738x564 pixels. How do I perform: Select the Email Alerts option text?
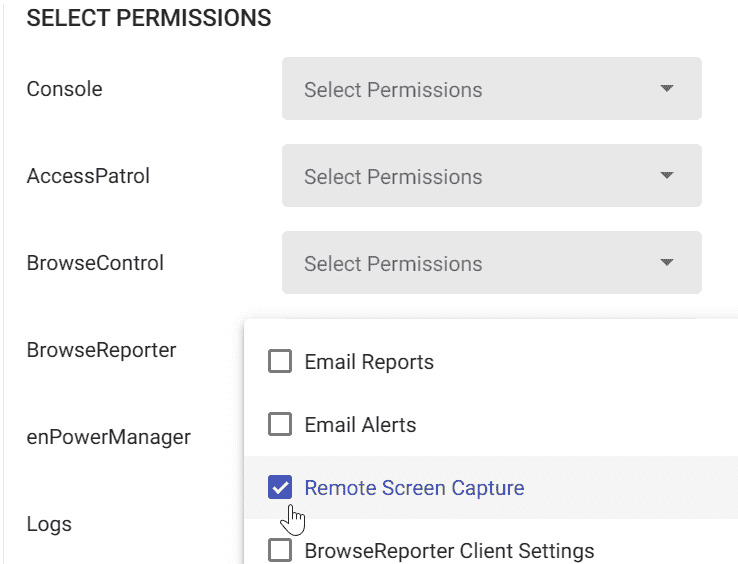(x=361, y=425)
